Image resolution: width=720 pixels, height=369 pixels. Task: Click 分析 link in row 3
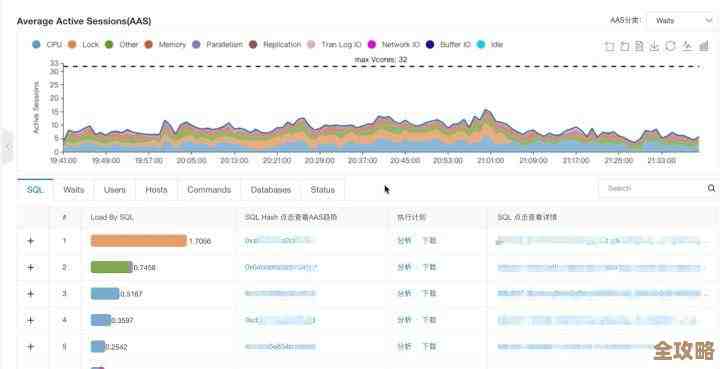point(405,293)
